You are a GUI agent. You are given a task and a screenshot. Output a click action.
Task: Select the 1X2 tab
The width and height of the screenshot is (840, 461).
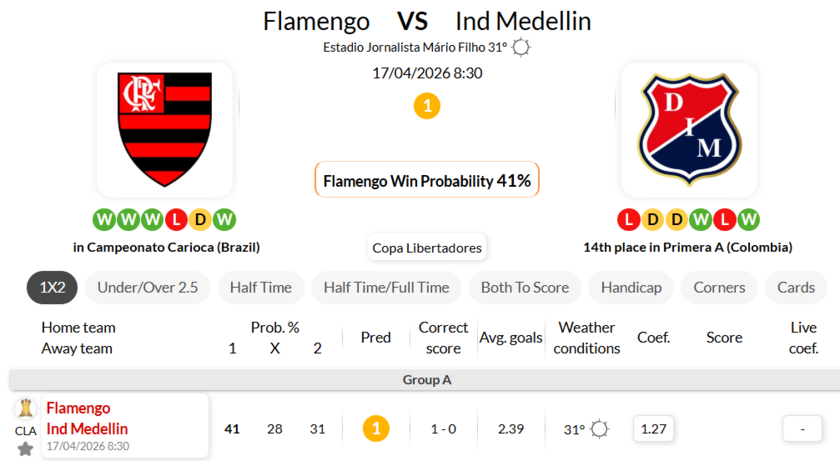(52, 287)
